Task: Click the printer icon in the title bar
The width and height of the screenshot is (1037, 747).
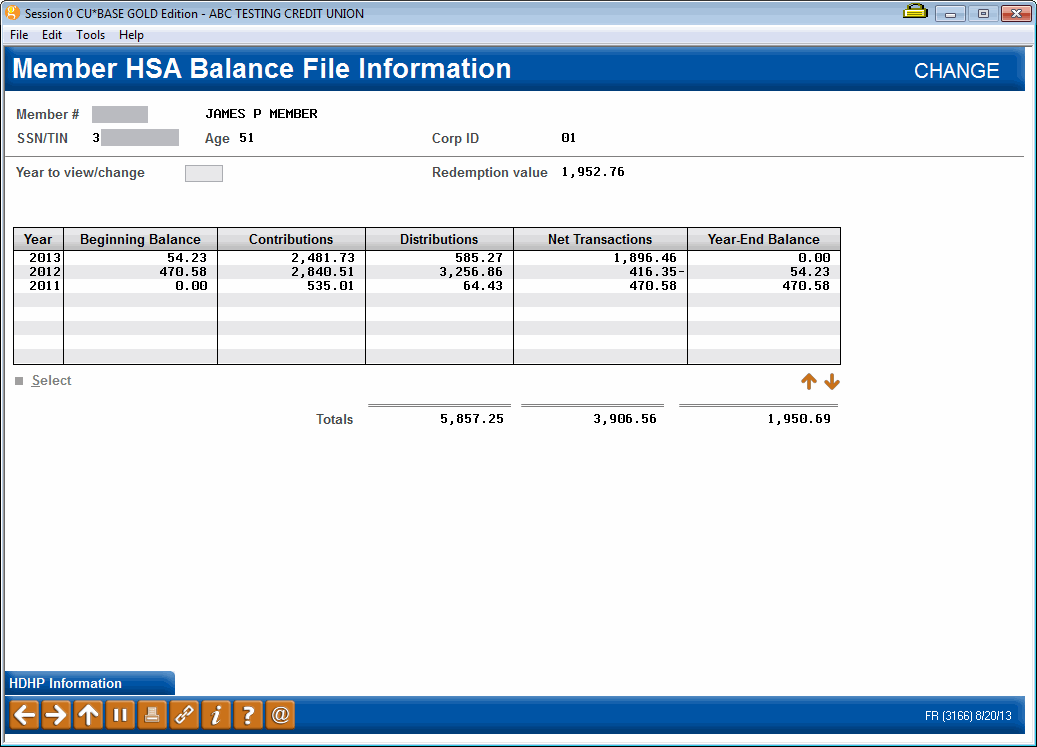Action: coord(915,12)
